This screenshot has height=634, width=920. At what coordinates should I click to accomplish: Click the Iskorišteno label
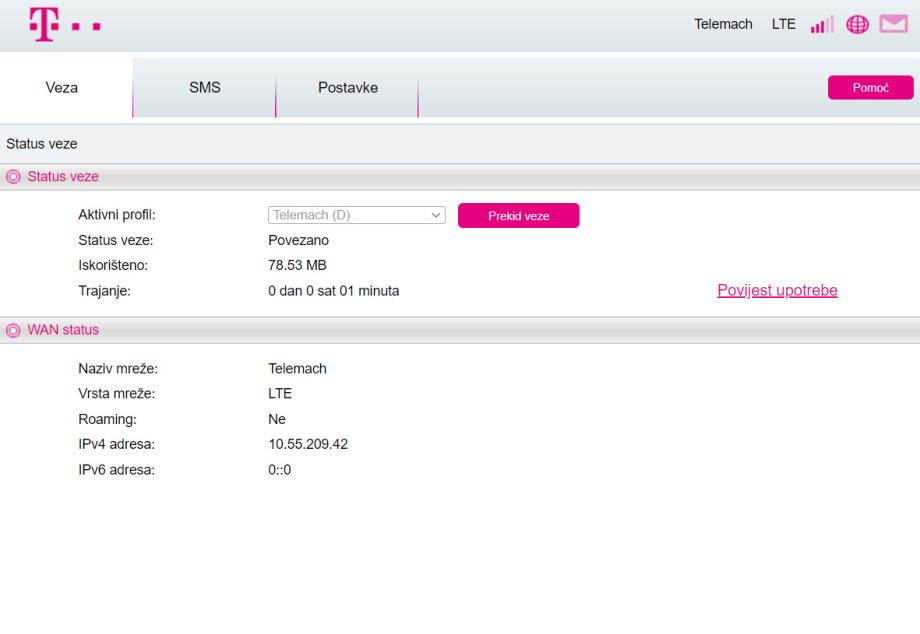[113, 265]
